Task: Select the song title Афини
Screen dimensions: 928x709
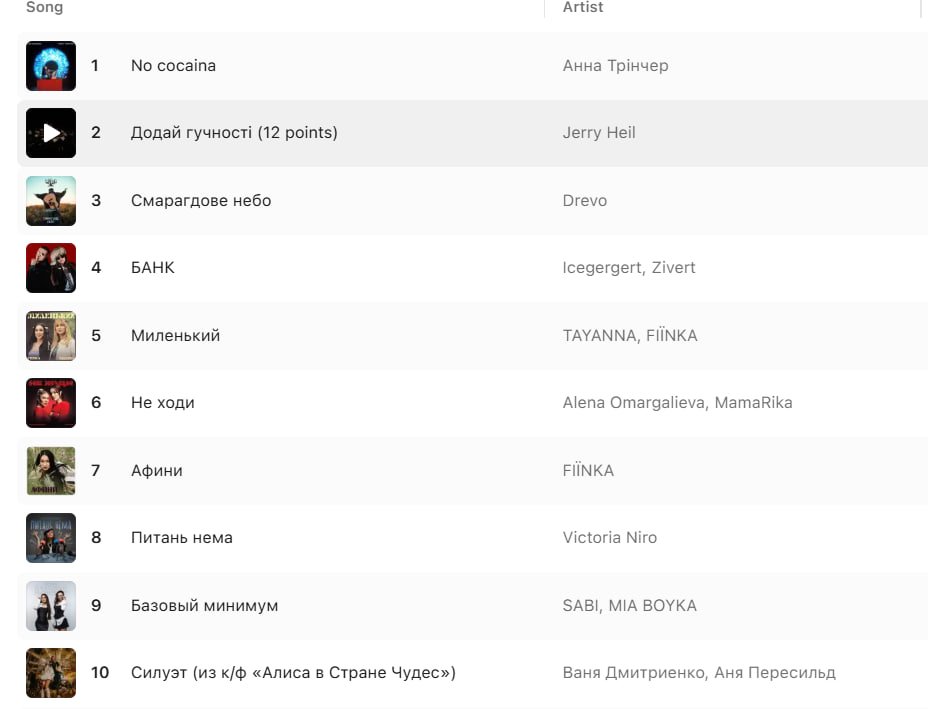Action: (157, 471)
